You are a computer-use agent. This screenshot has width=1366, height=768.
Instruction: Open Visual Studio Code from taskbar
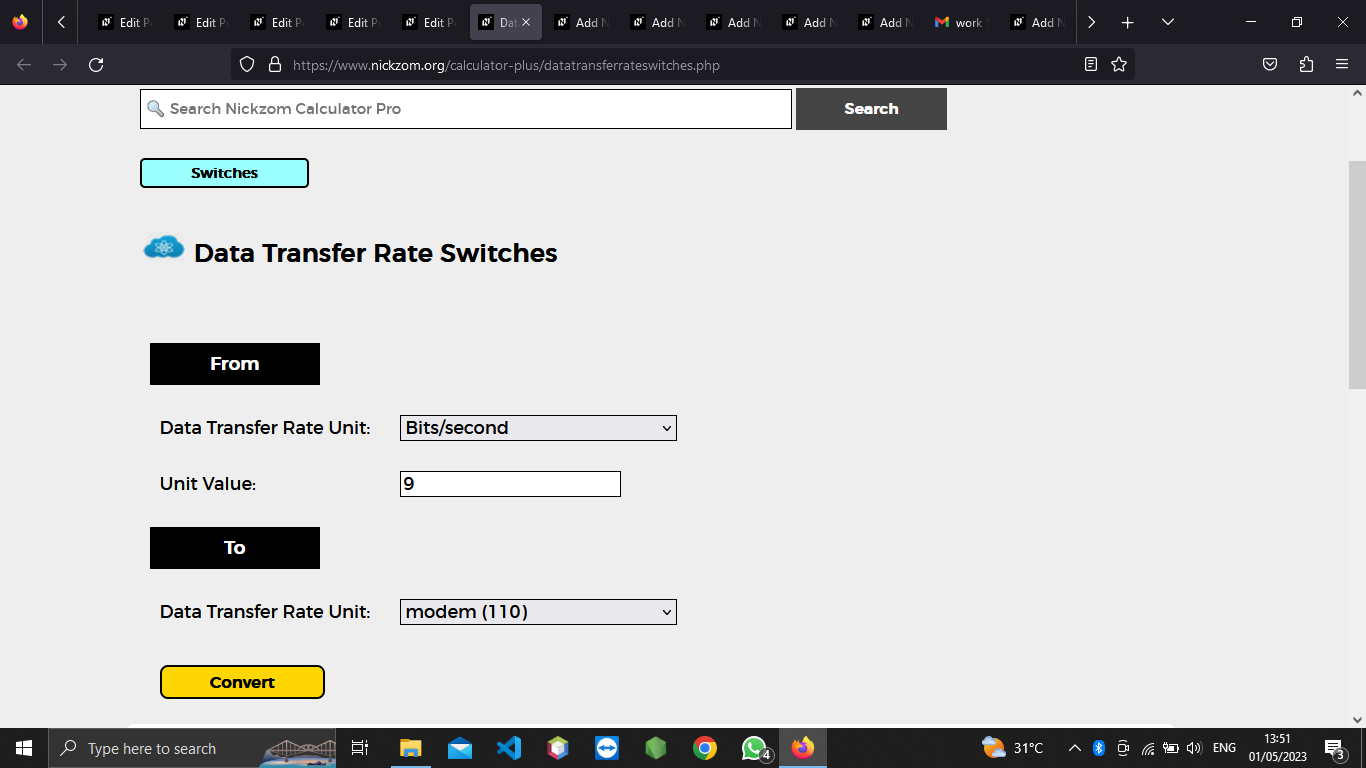[509, 748]
